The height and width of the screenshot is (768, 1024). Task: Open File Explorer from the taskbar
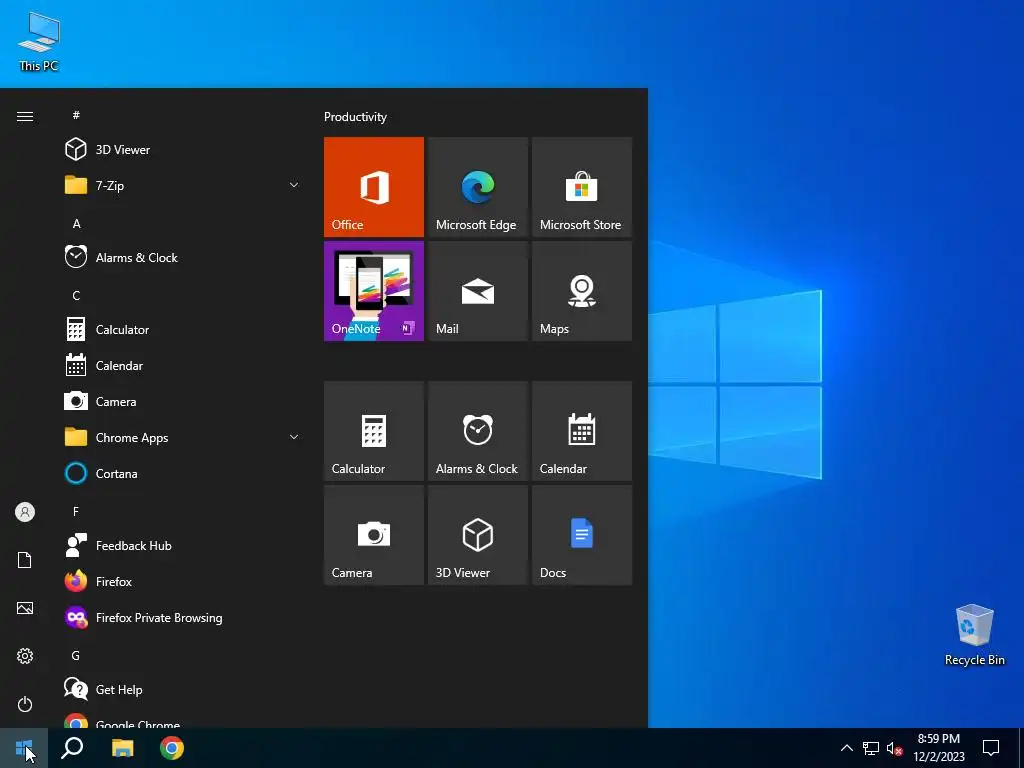point(122,748)
